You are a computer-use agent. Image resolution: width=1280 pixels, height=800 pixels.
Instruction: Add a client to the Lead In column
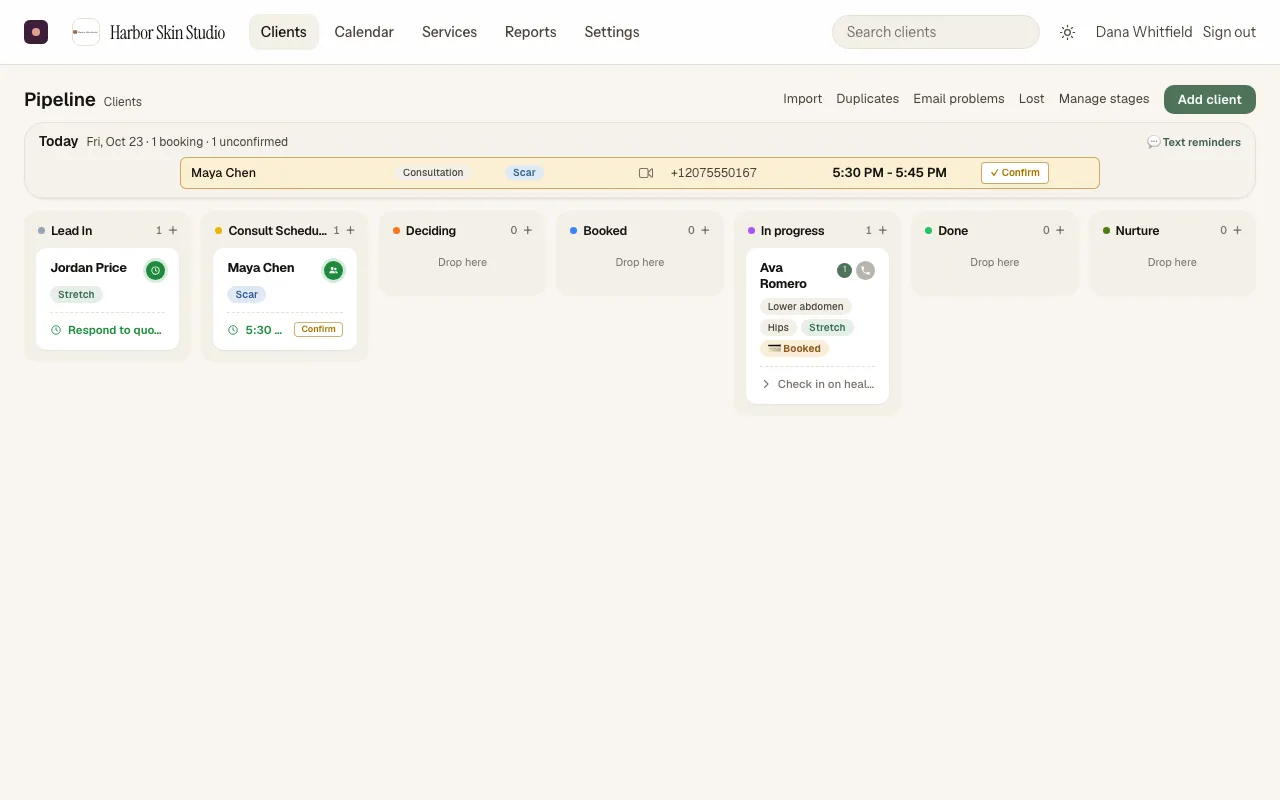click(x=173, y=230)
